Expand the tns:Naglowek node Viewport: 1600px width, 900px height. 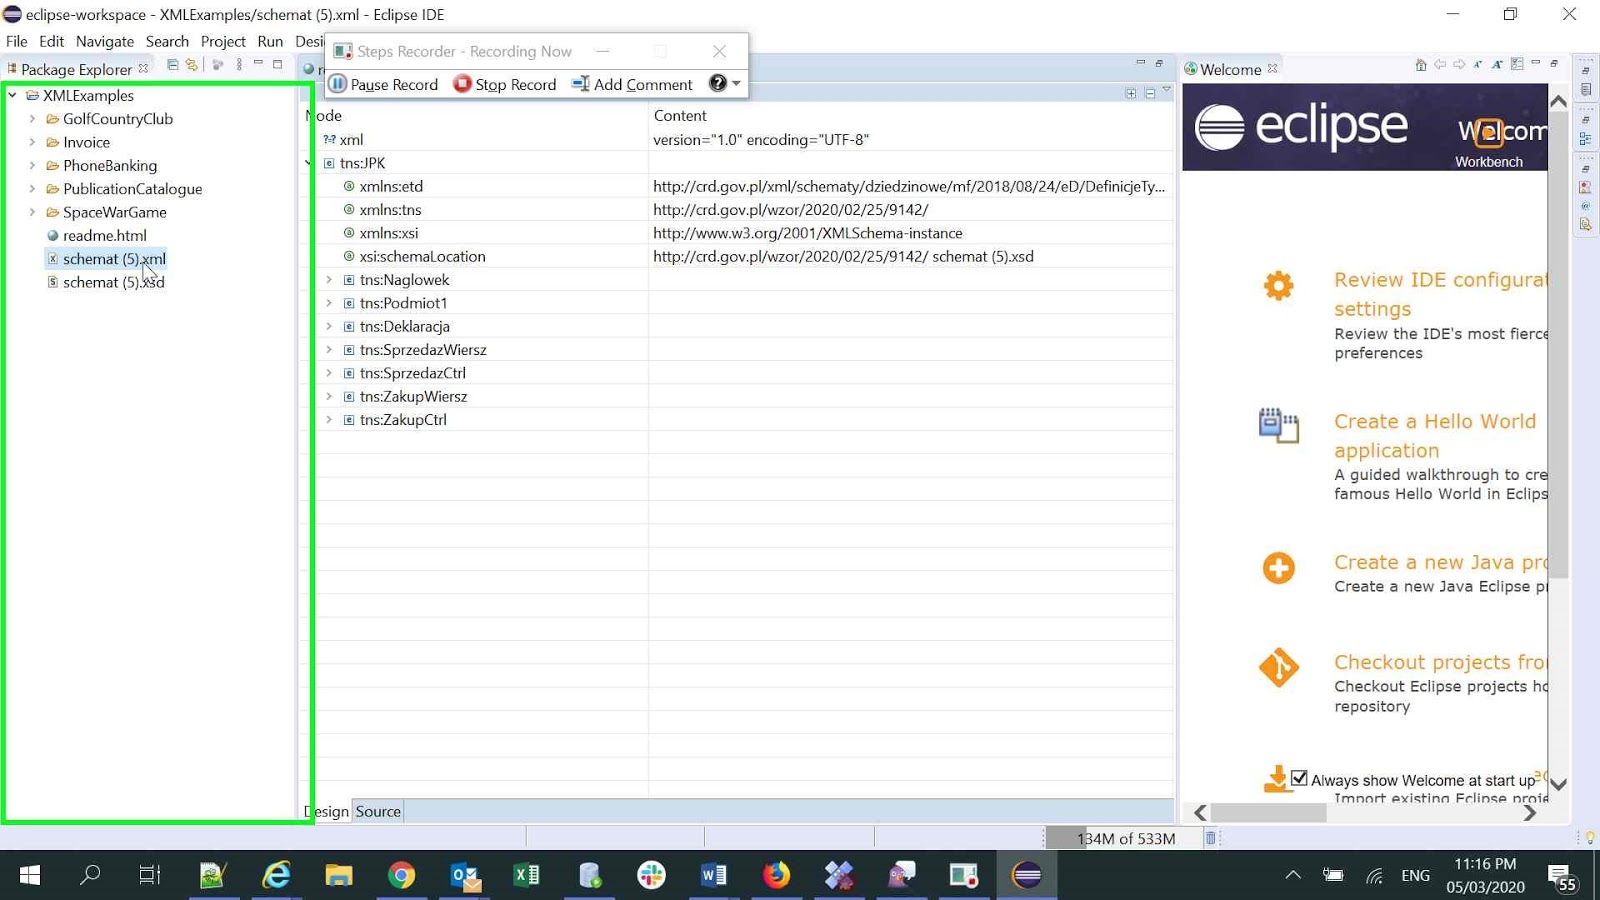tap(330, 280)
